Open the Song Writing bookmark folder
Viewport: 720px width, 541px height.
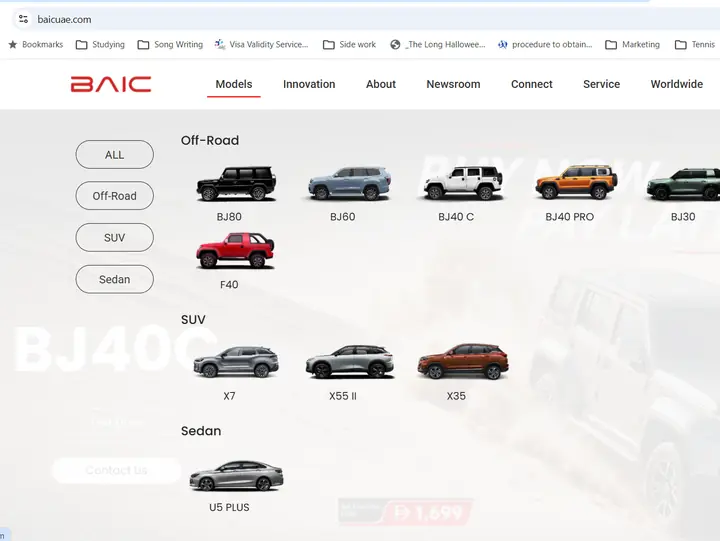point(170,45)
